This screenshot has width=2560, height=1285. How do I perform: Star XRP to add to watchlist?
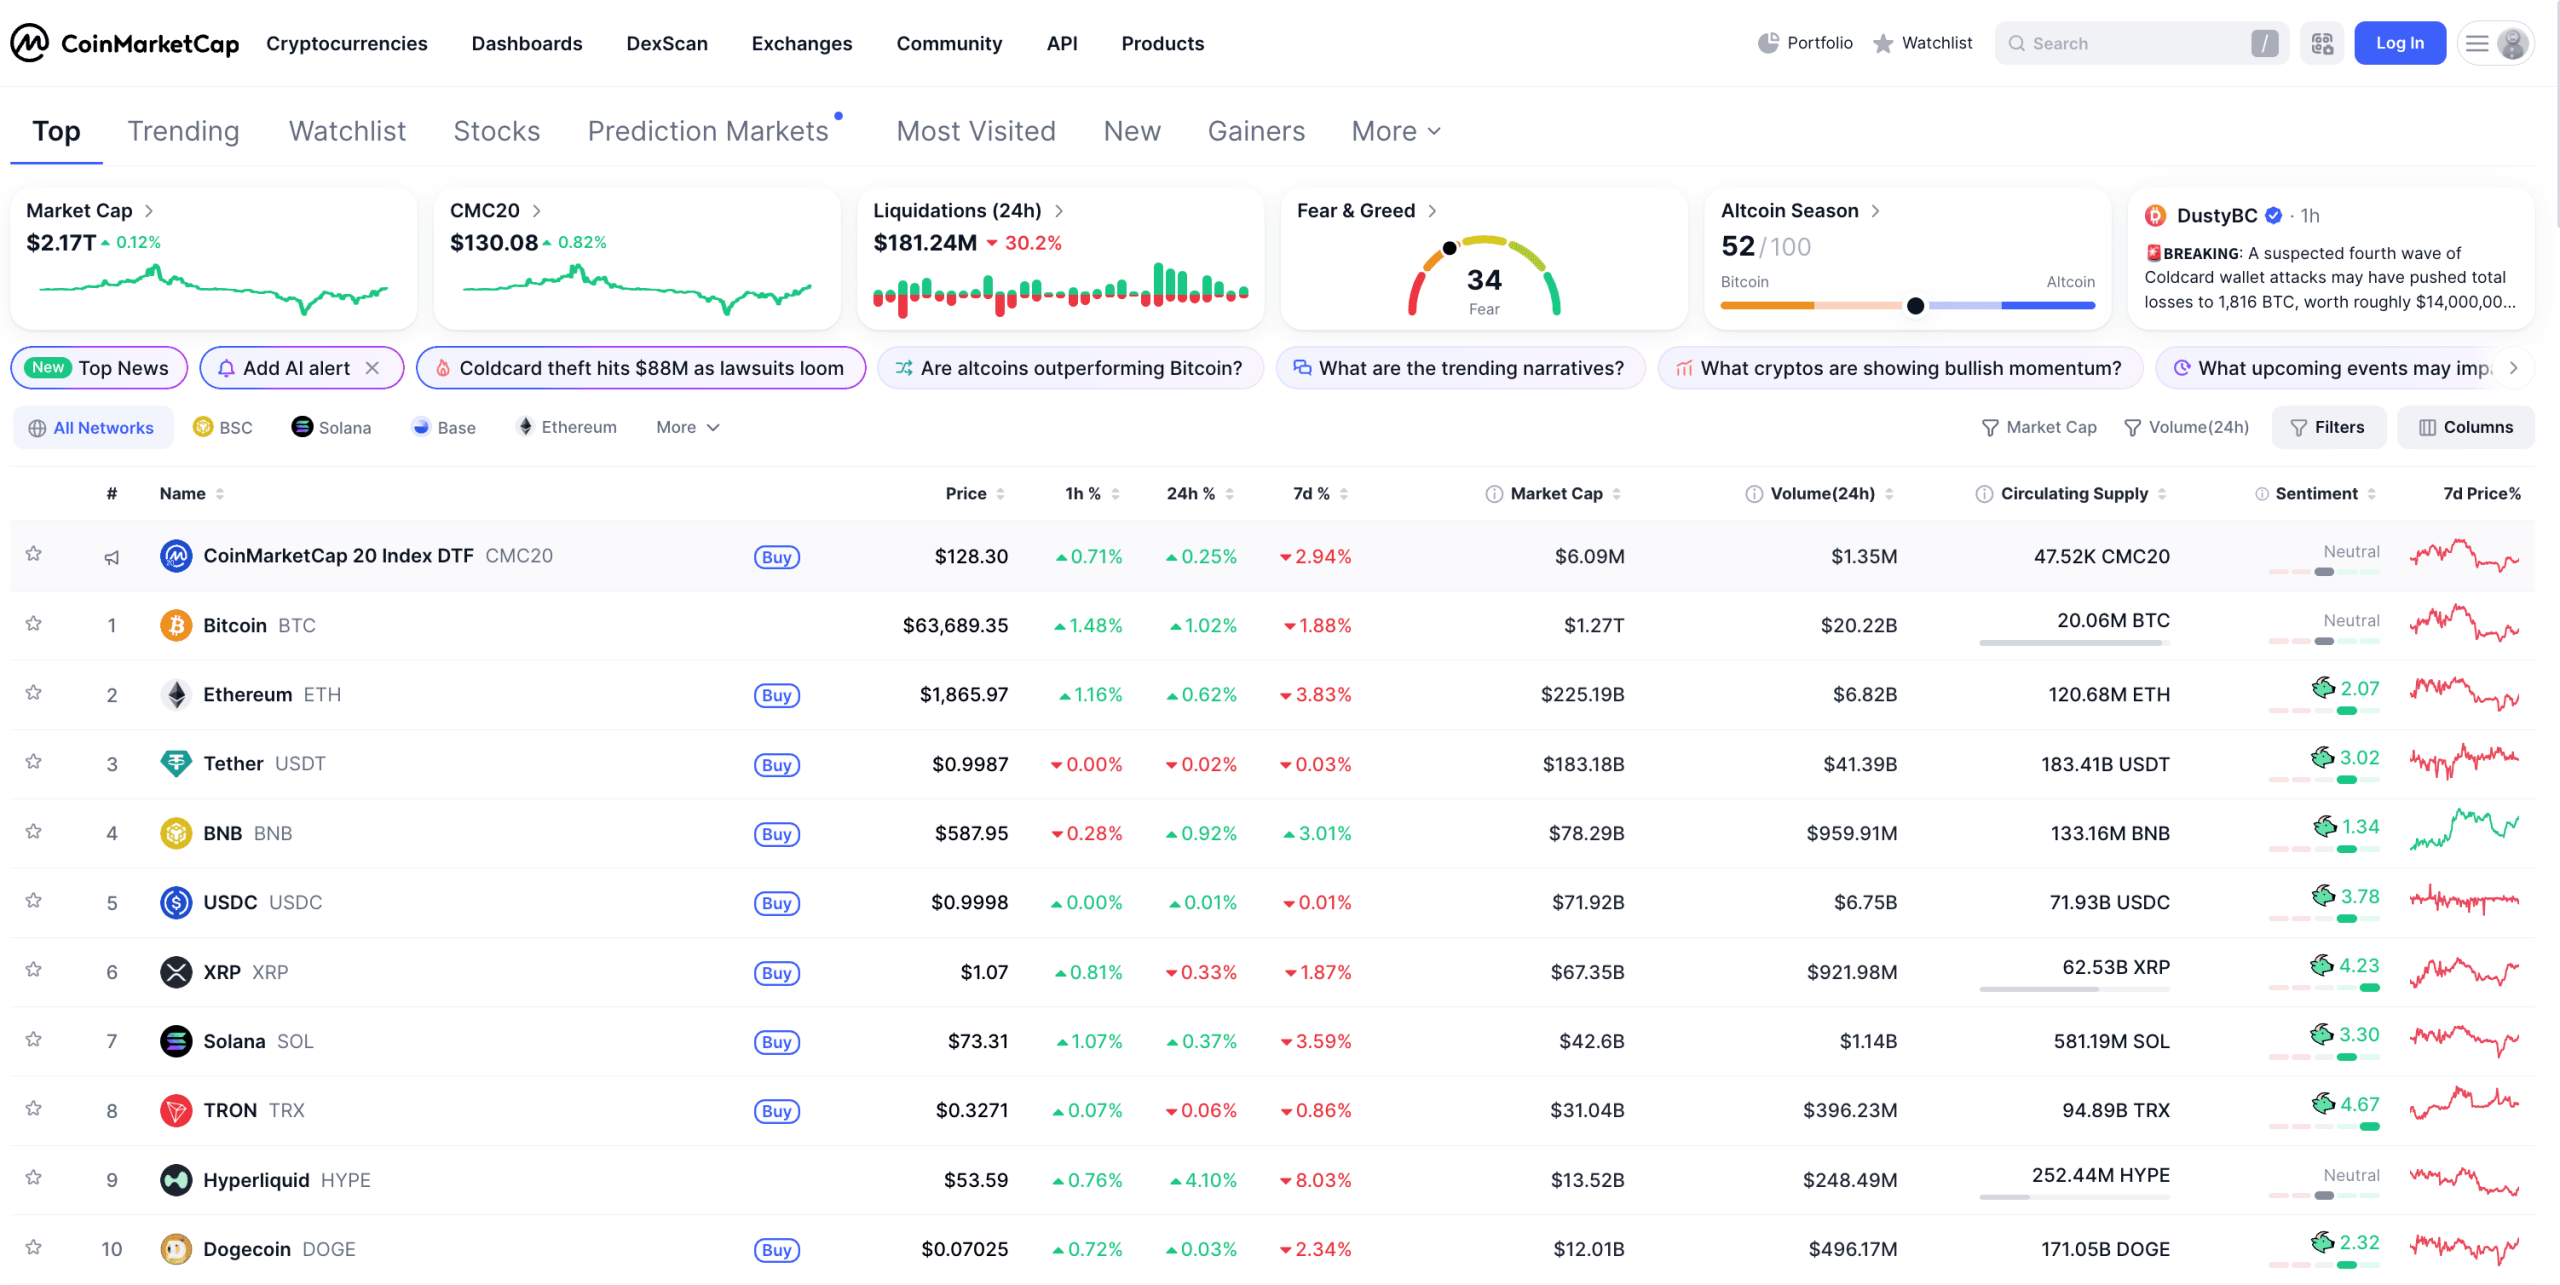[33, 969]
